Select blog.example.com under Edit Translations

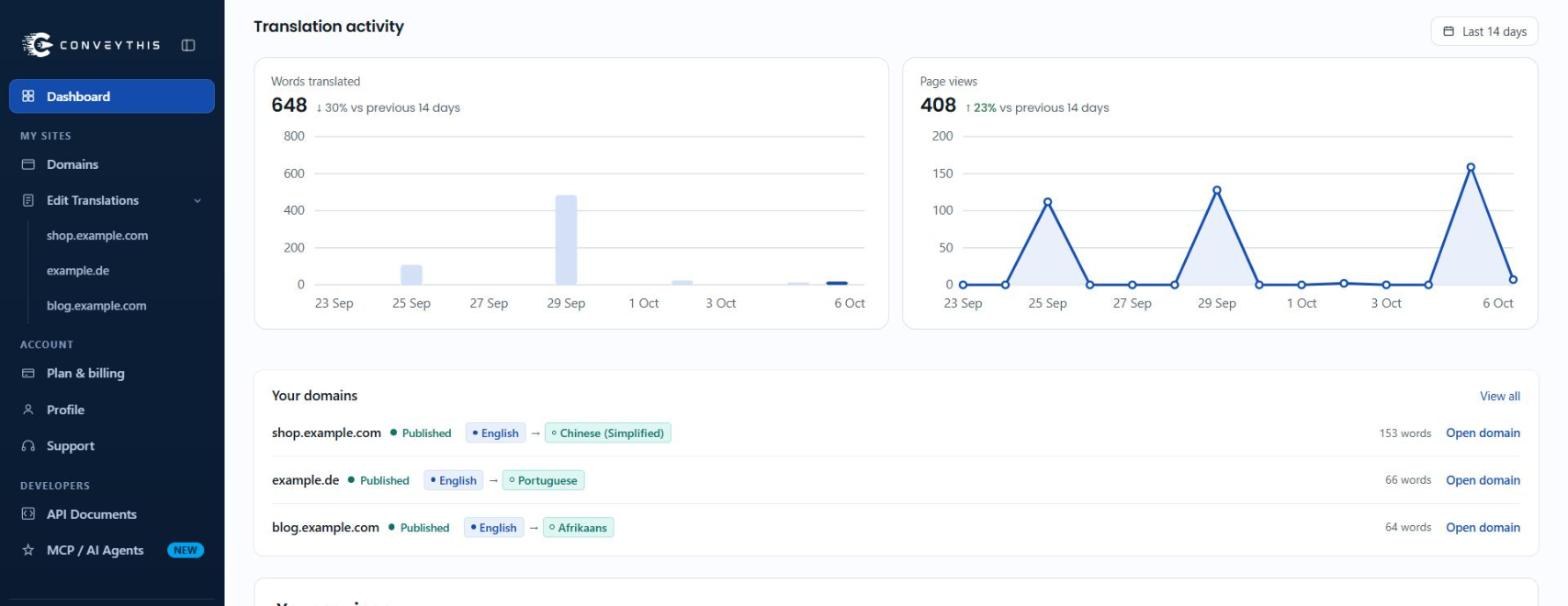96,305
